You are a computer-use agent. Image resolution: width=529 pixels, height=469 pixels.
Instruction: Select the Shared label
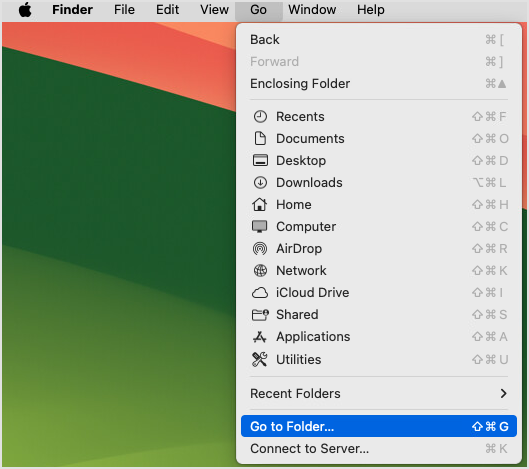297,314
